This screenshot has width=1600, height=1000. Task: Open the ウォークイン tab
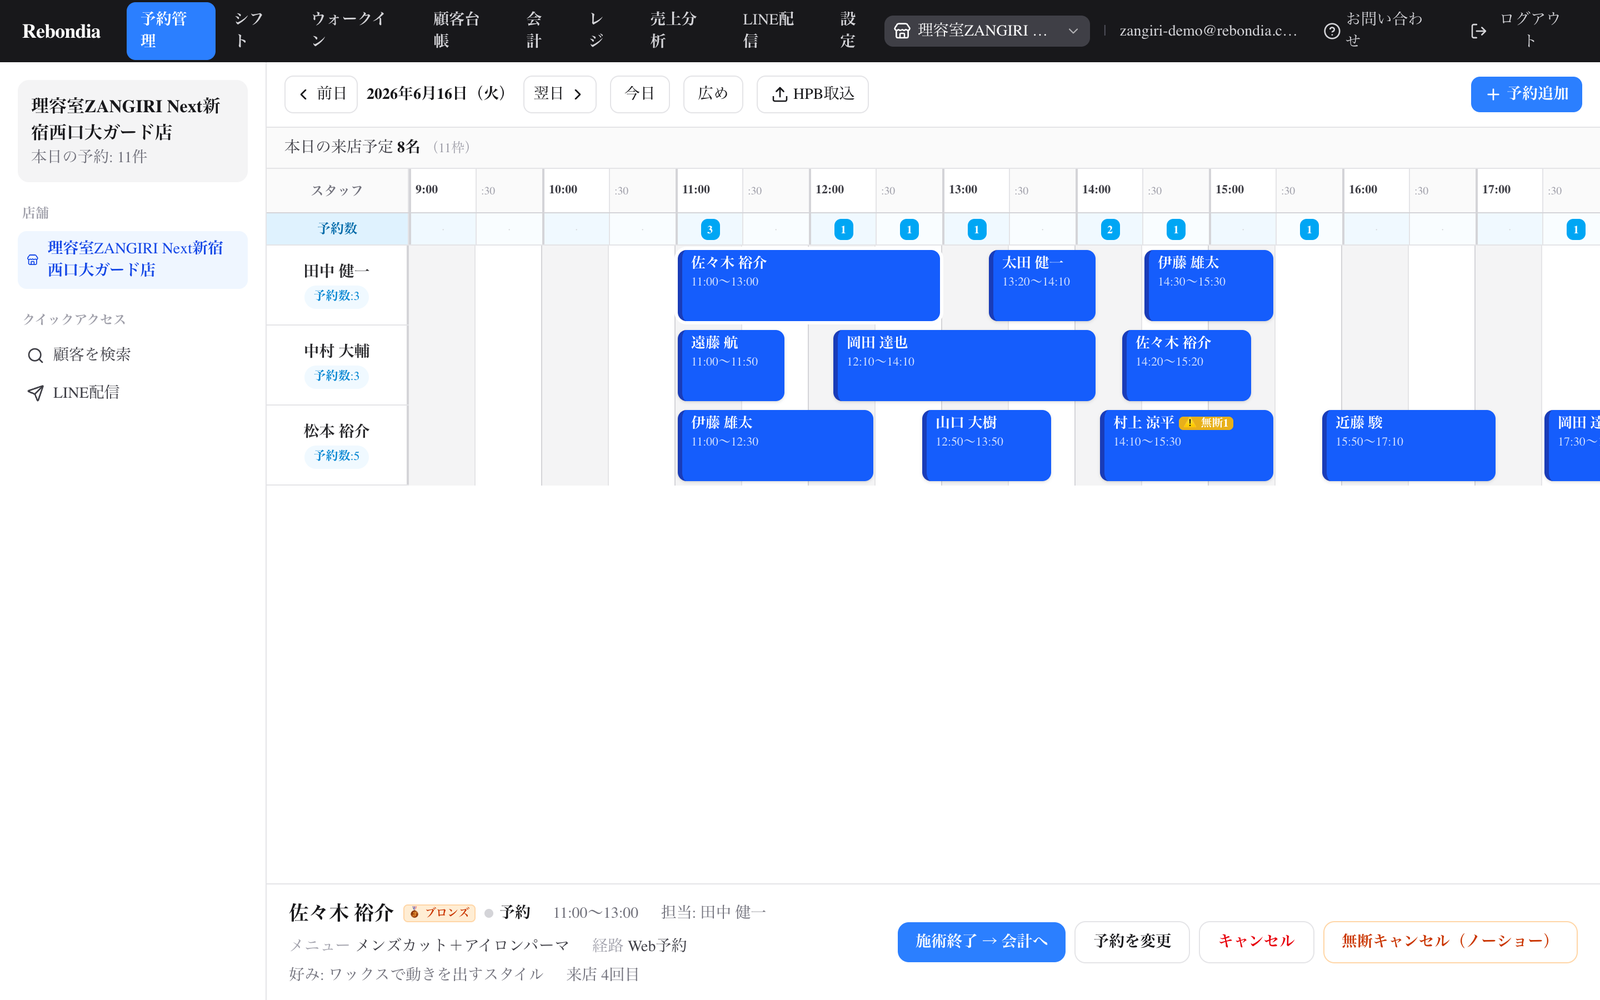click(x=348, y=30)
